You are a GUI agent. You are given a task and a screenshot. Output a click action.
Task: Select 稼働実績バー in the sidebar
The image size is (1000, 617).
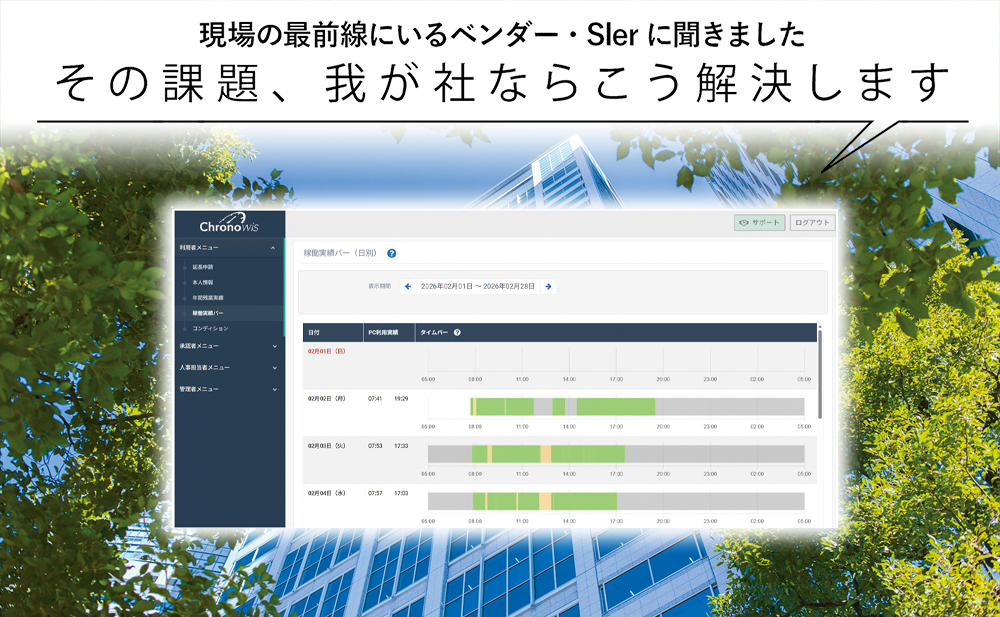(x=208, y=313)
